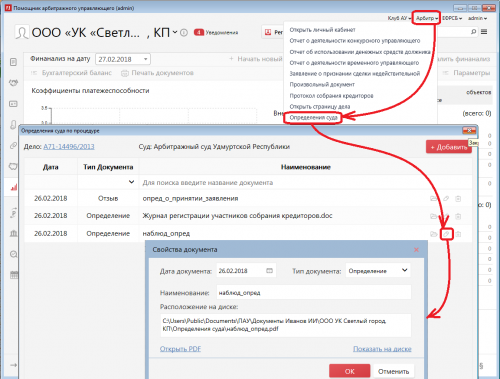The height and width of the screenshot is (379, 500).
Task: Select Произвольный документ menu item
Action: [322, 84]
